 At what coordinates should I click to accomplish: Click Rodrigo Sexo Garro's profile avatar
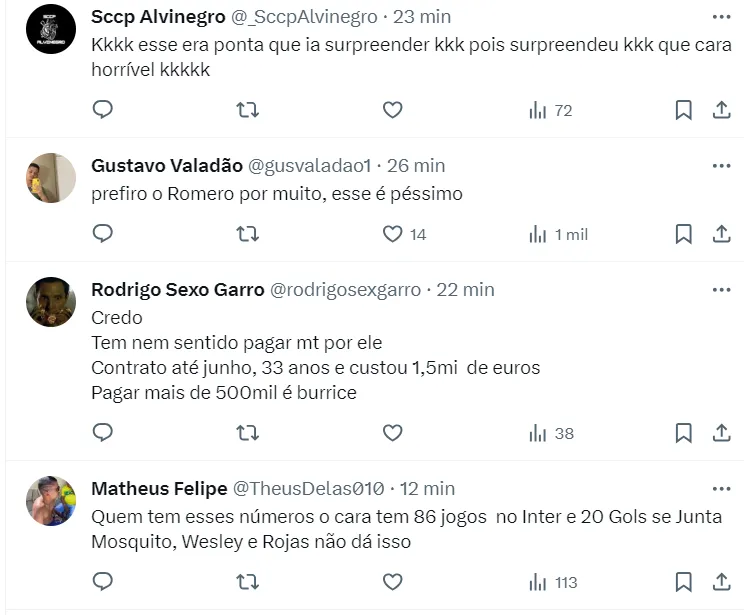point(50,302)
